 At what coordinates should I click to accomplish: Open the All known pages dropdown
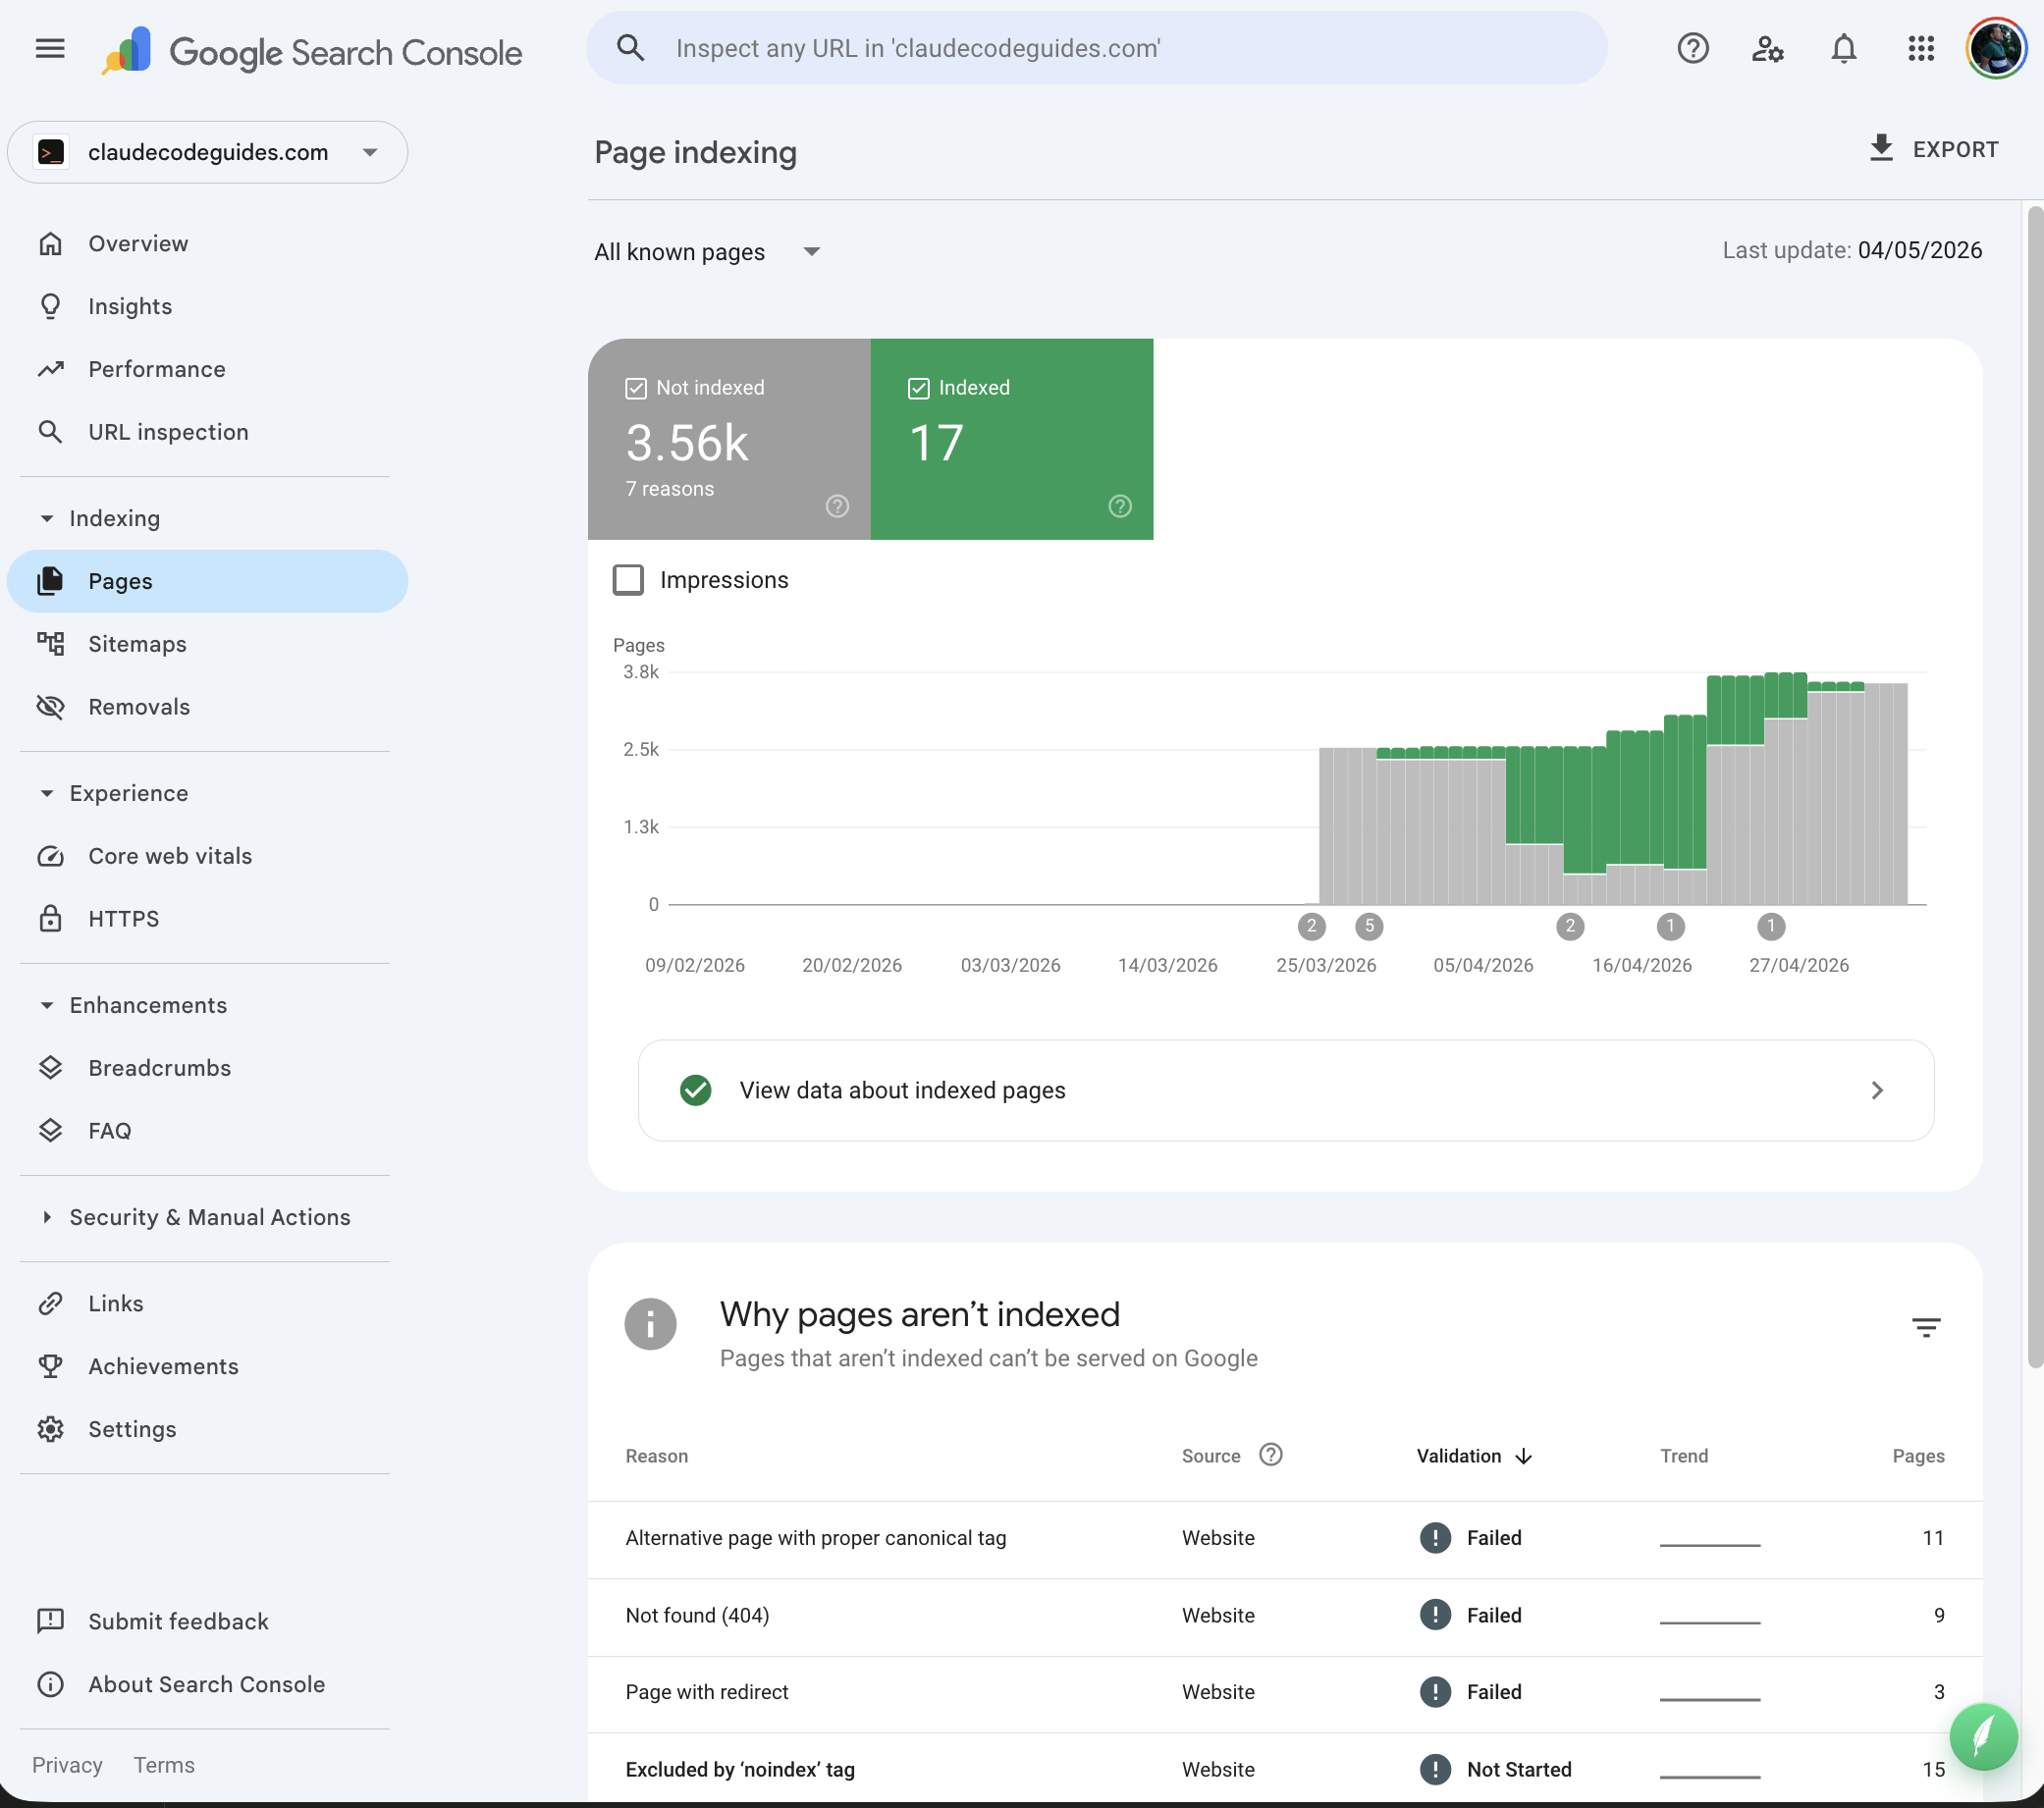click(x=708, y=252)
